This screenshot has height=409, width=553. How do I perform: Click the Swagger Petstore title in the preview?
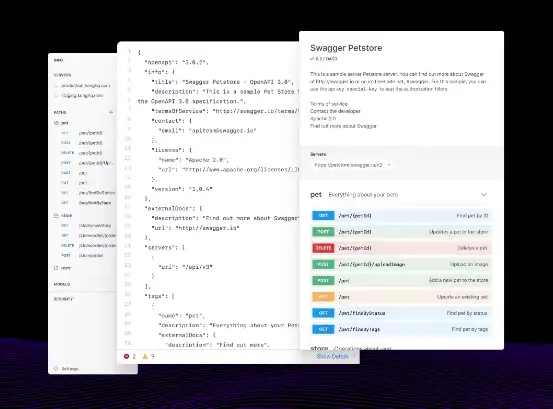coord(346,48)
